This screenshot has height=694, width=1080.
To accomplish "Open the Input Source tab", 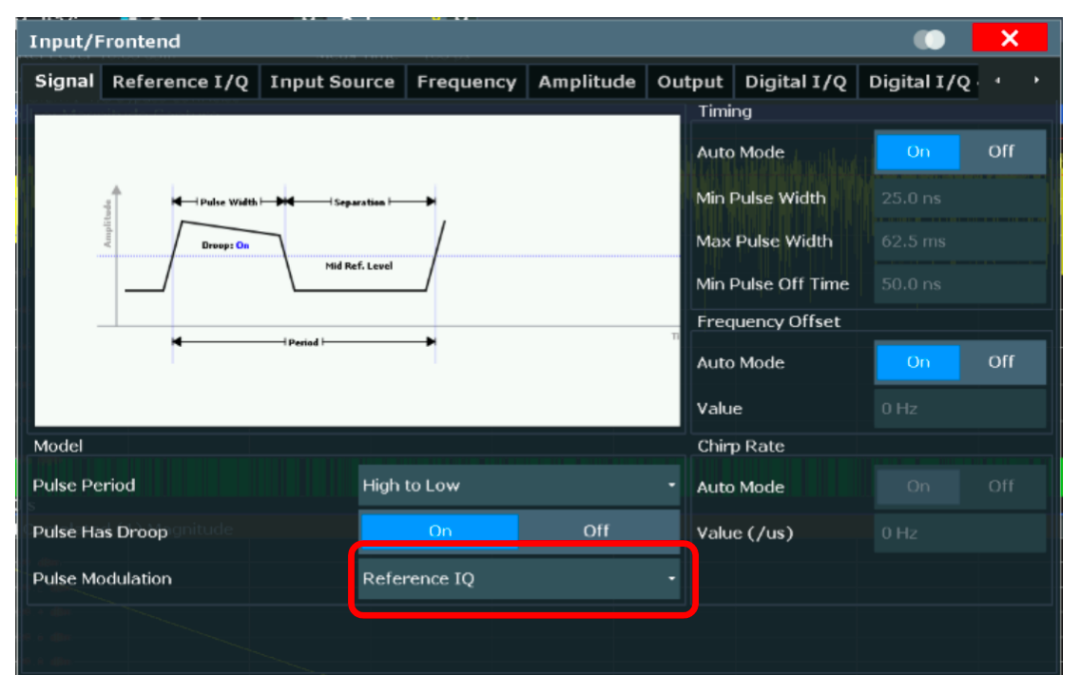I will tap(332, 82).
